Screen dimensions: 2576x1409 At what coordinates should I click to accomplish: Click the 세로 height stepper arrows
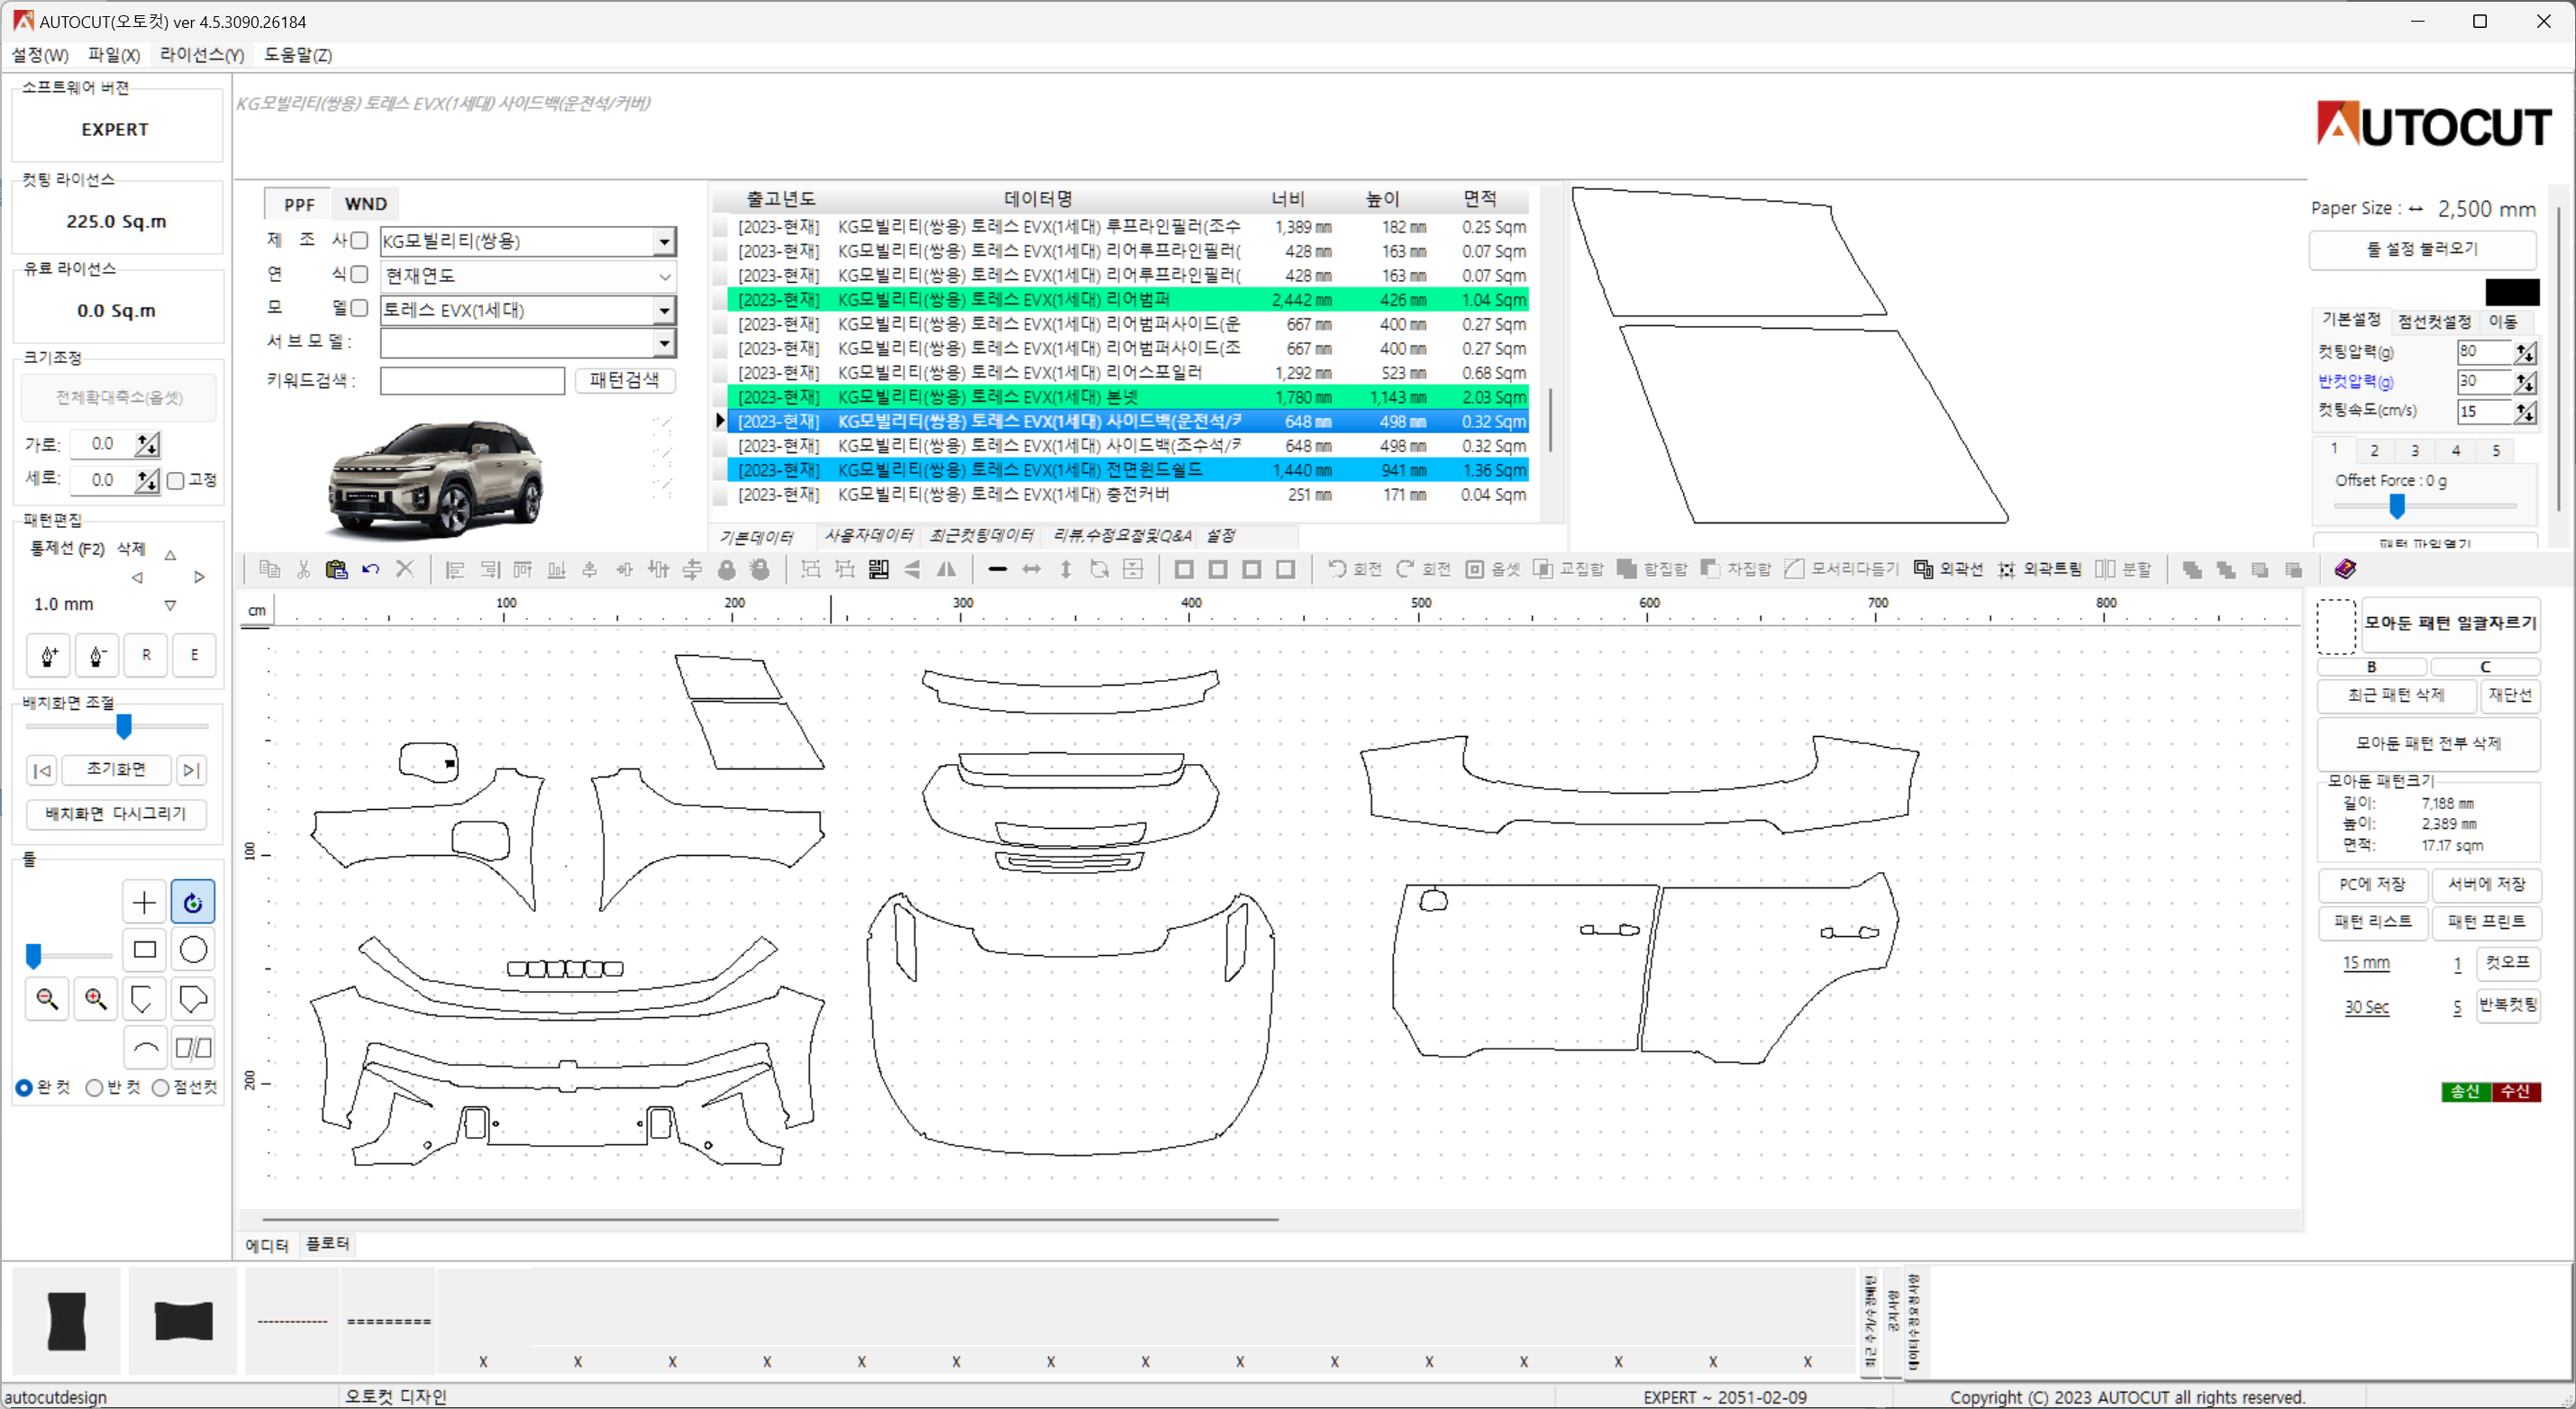click(148, 481)
